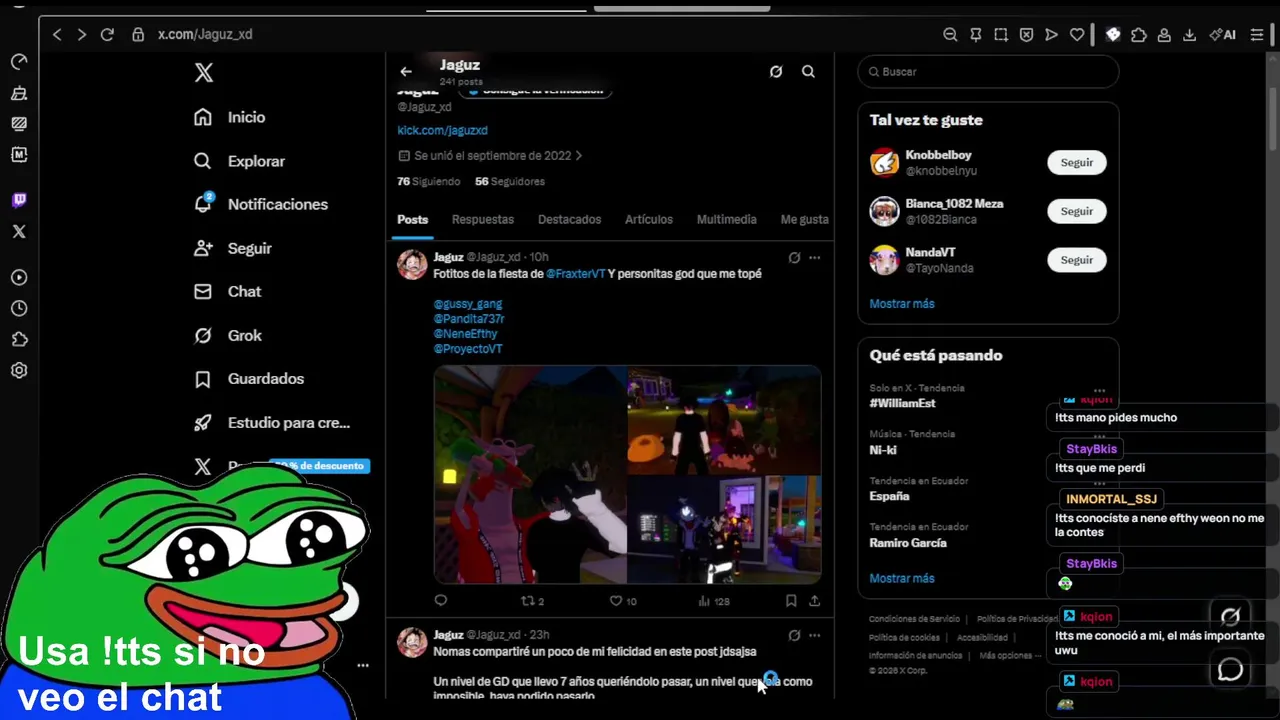Viewport: 1280px width, 720px height.
Task: Open the three-dot menu on #WilliamEst trend
Action: pos(1099,391)
